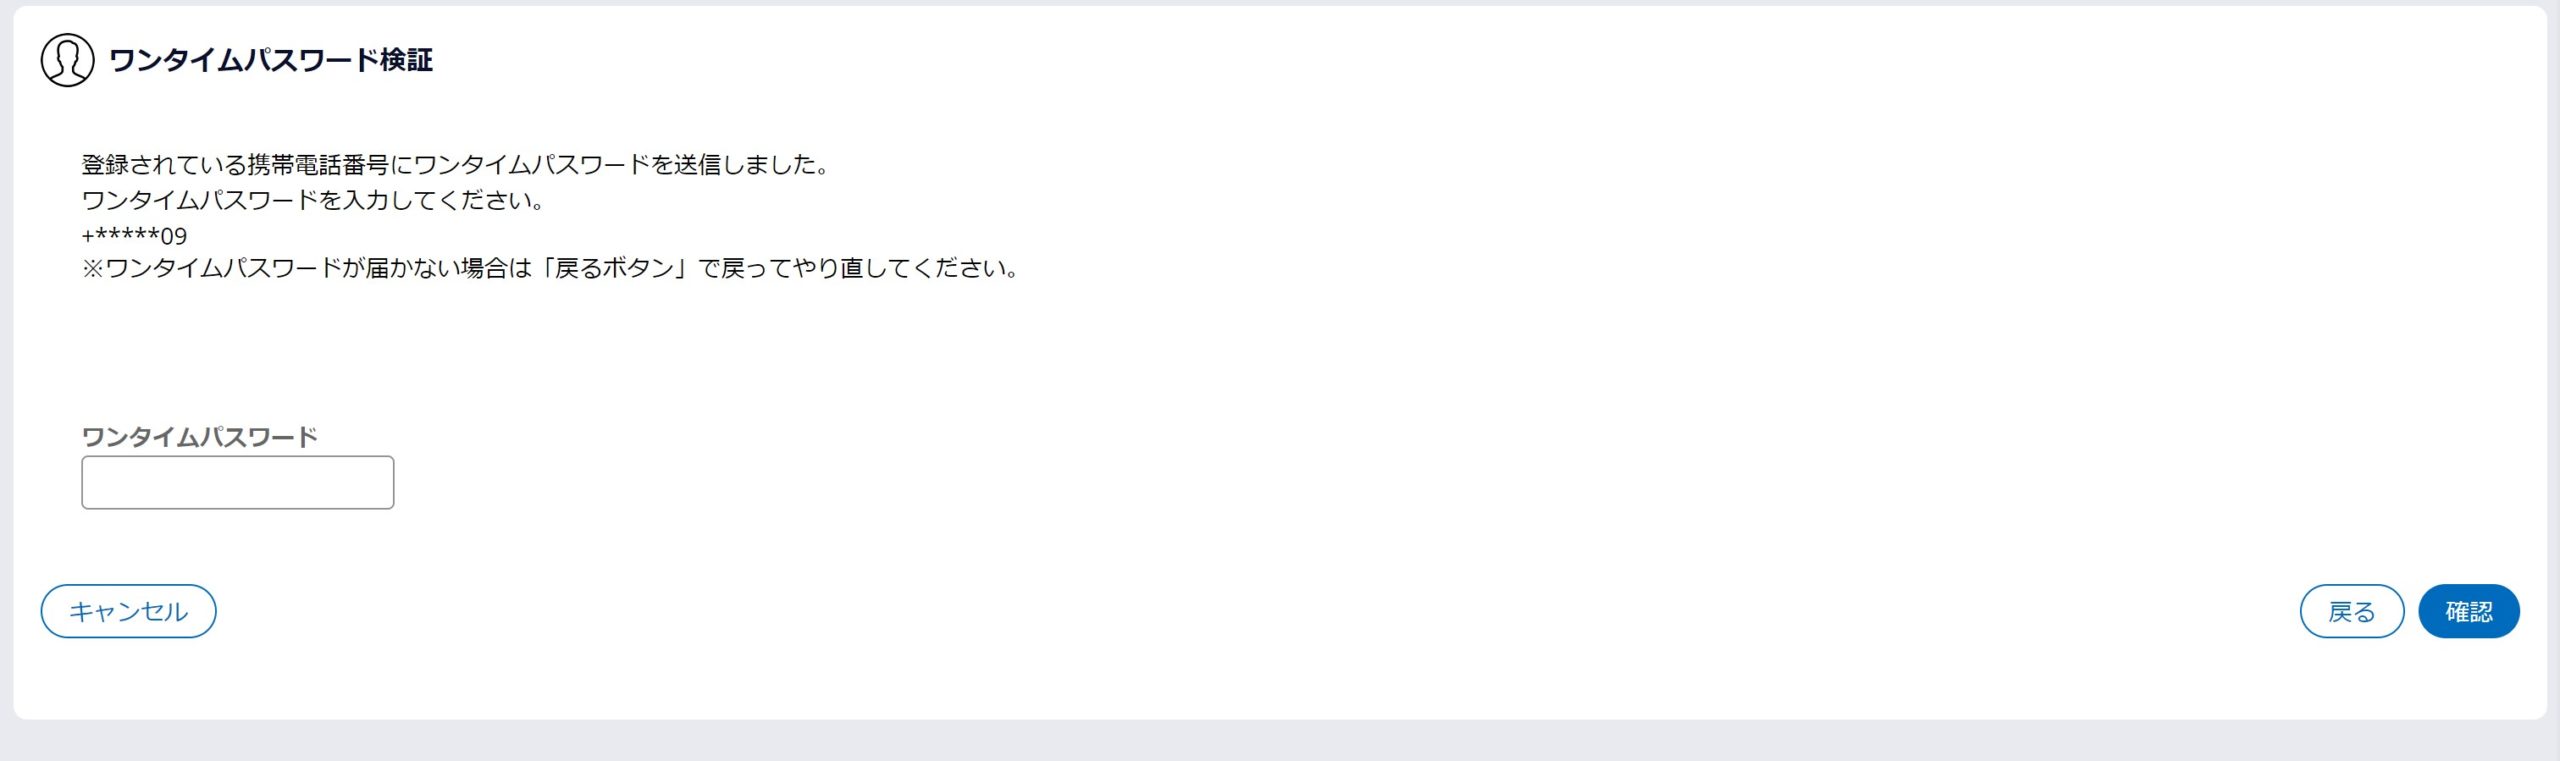Click the ワンタイムパスワード input field
Viewport: 2560px width, 761px height.
[237, 482]
